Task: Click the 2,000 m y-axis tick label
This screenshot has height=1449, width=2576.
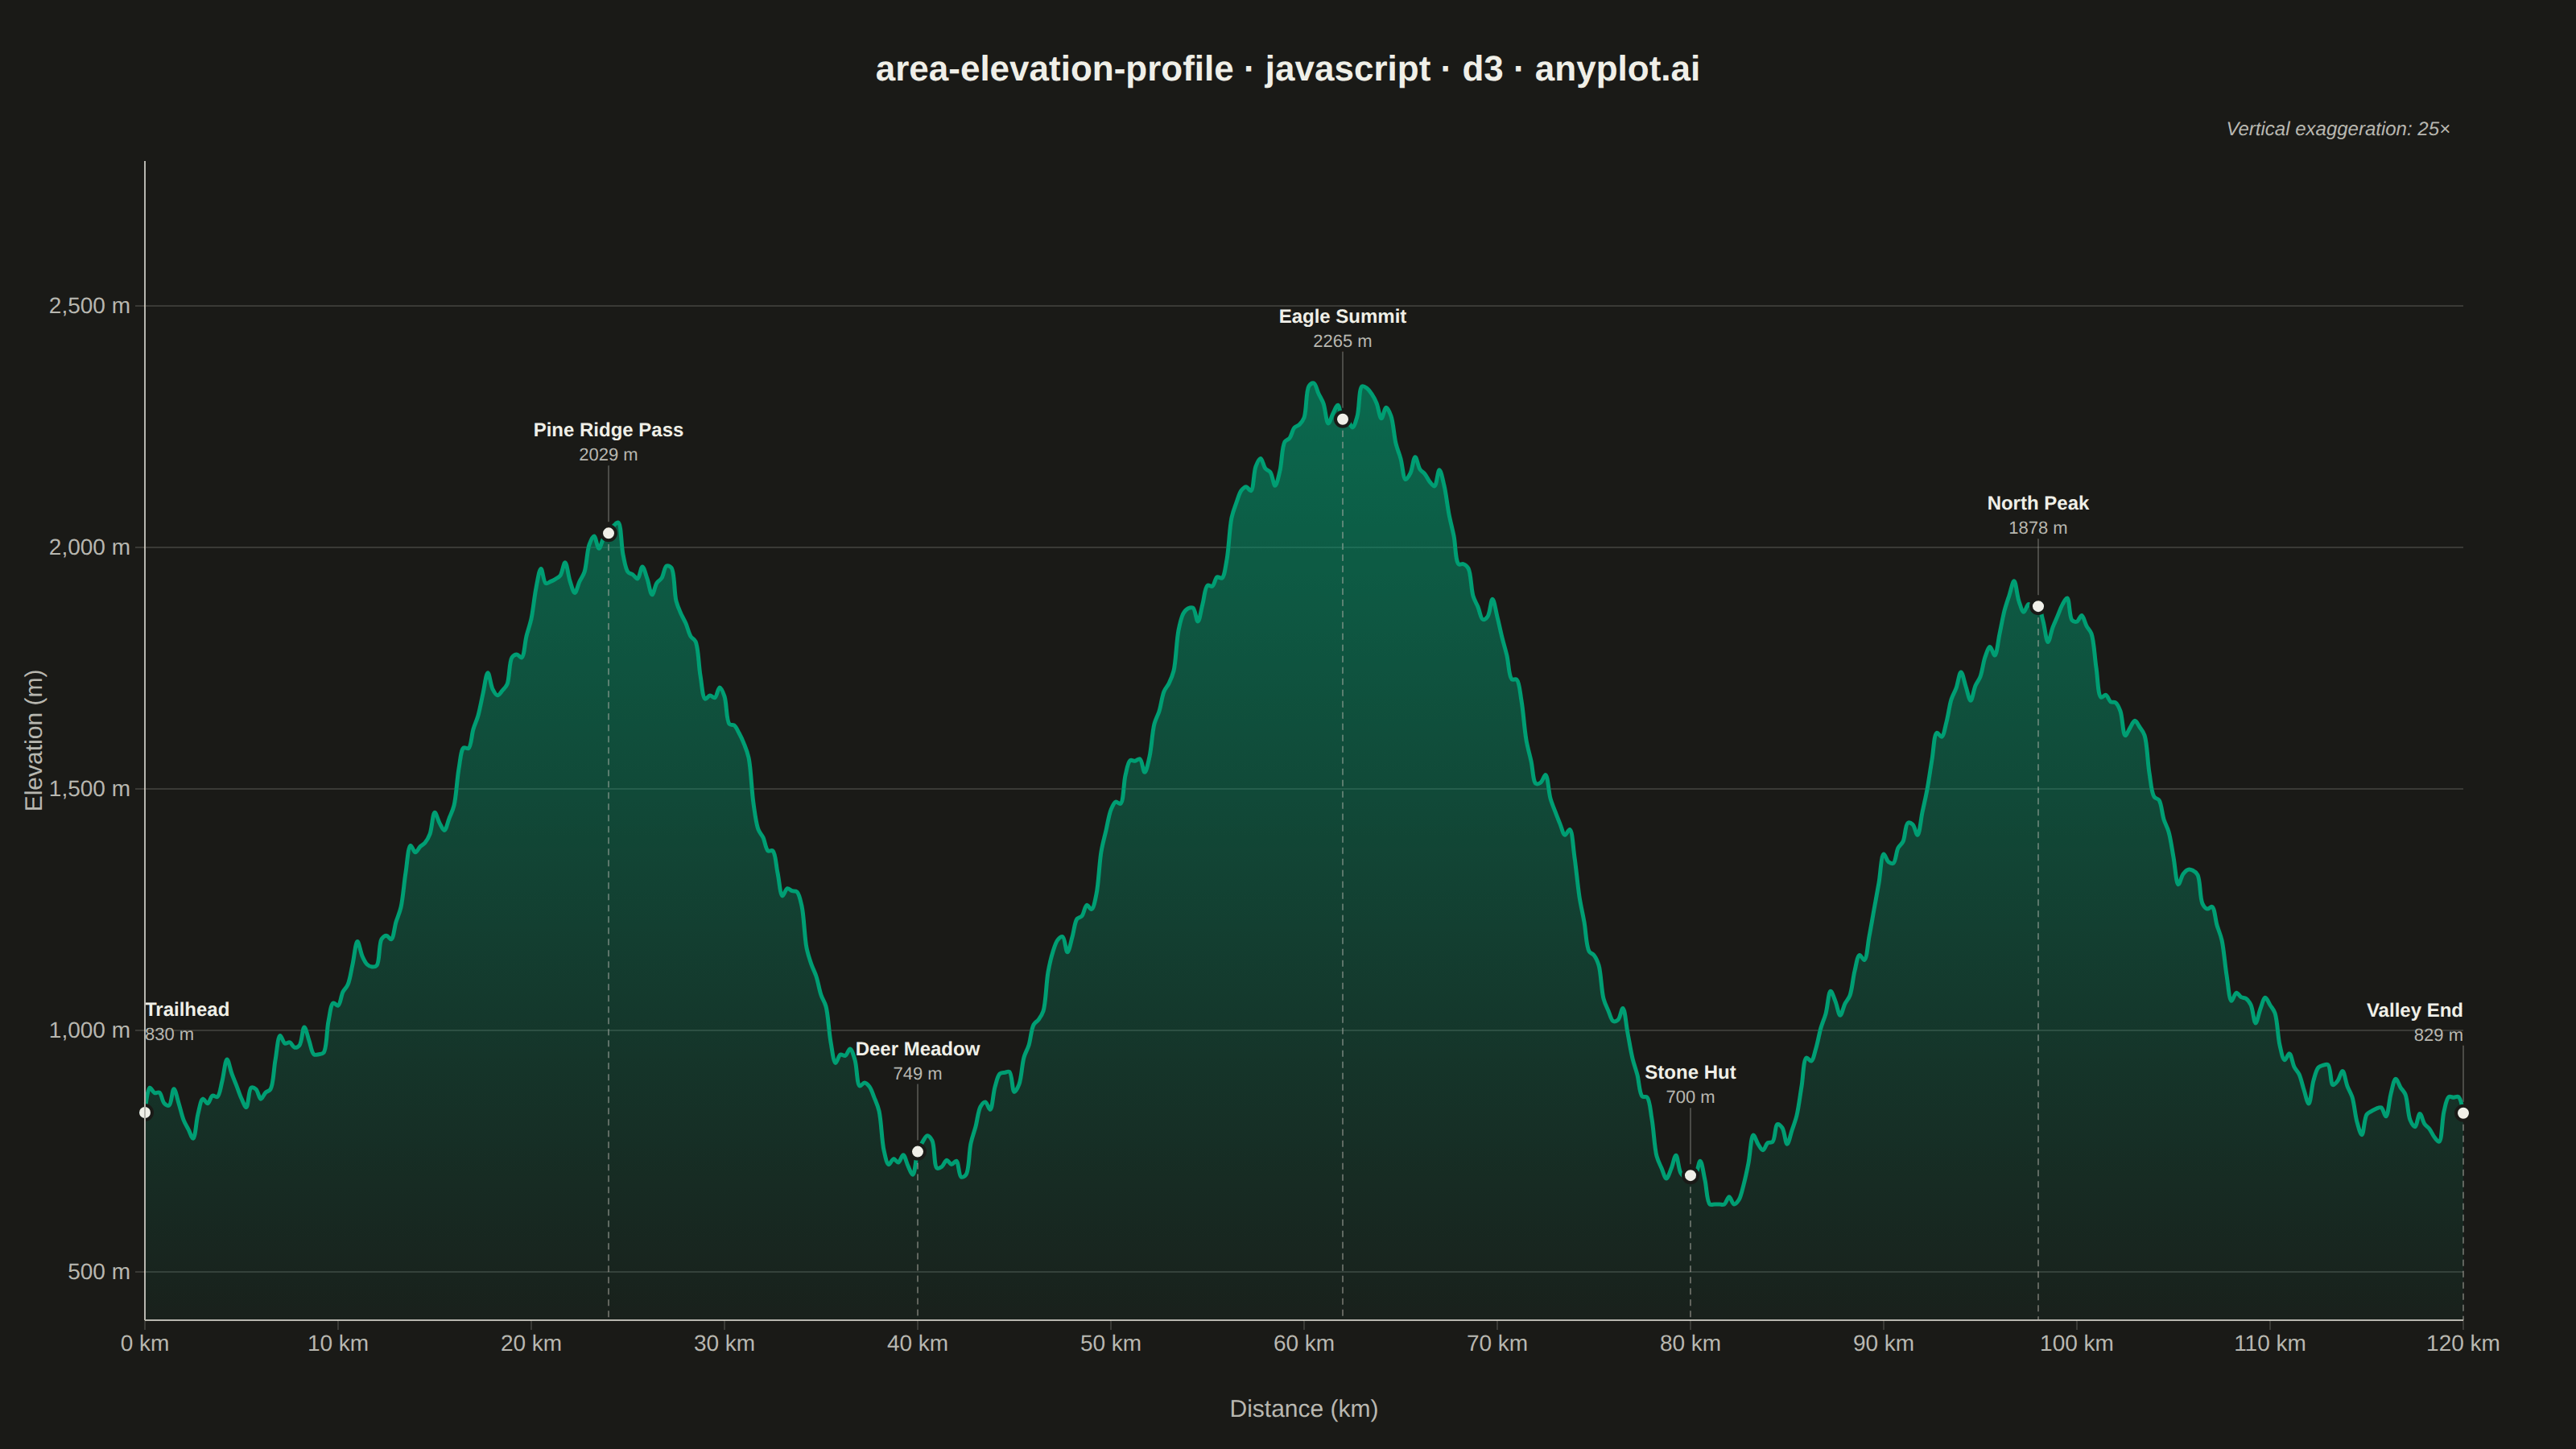Action: [89, 547]
